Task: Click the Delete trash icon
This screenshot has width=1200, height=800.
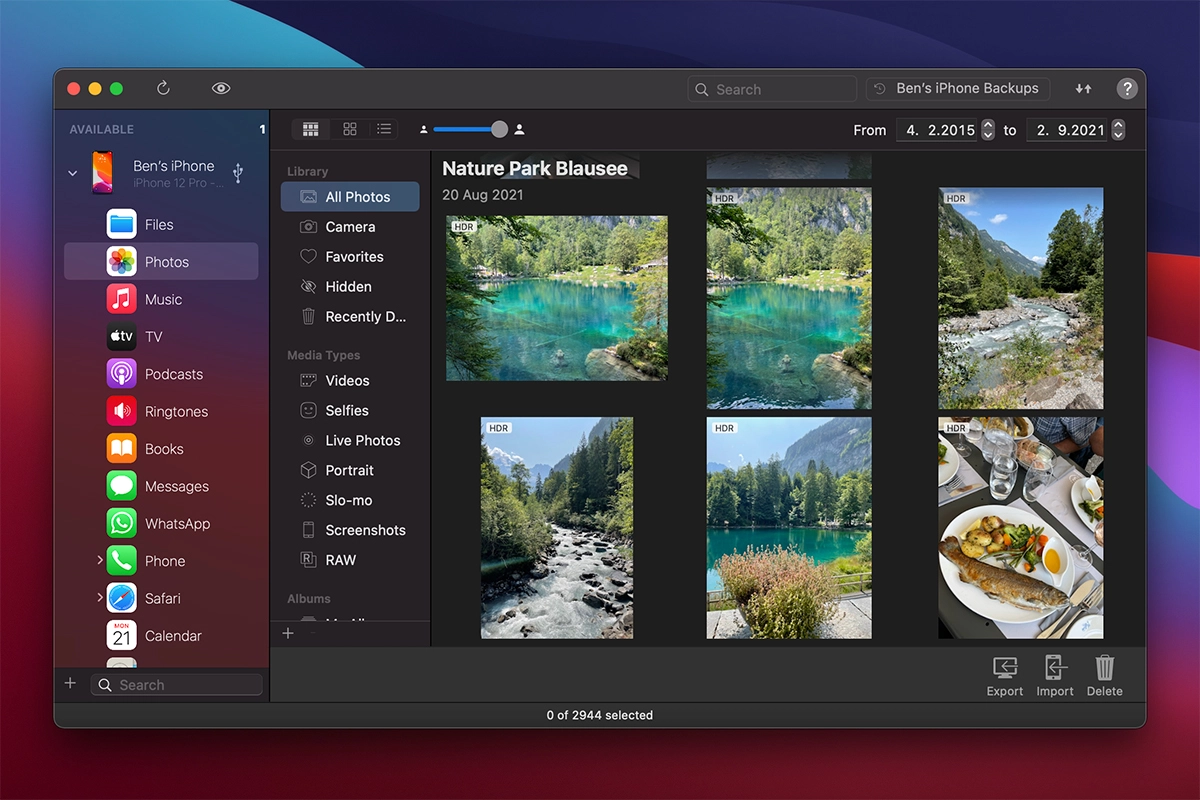Action: (x=1104, y=675)
